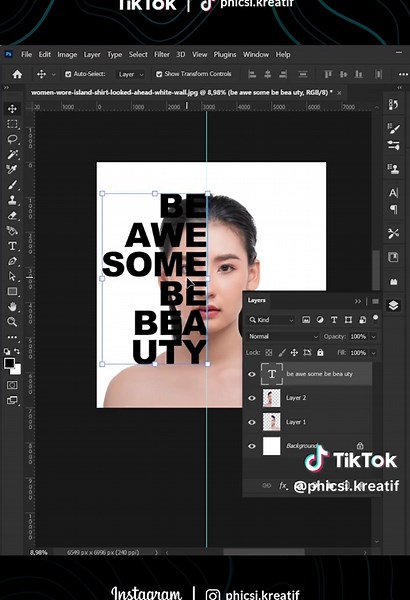Click the Align top edges icon
The width and height of the screenshot is (410, 600).
click(328, 74)
